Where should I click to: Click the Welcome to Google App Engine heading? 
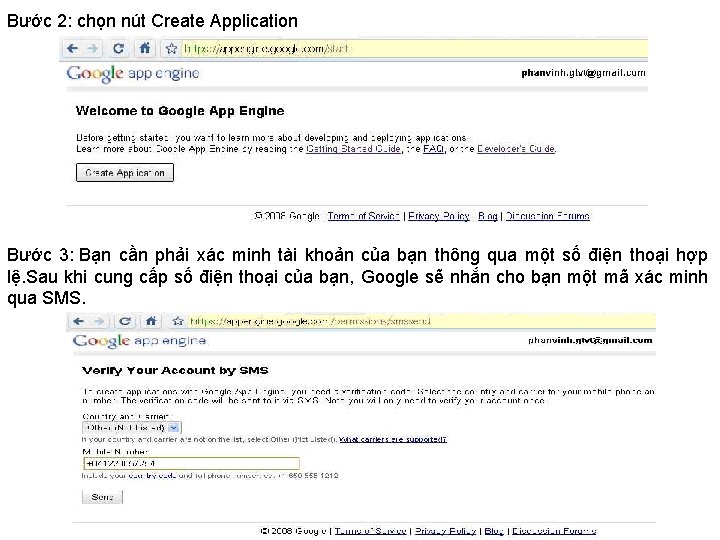point(180,111)
